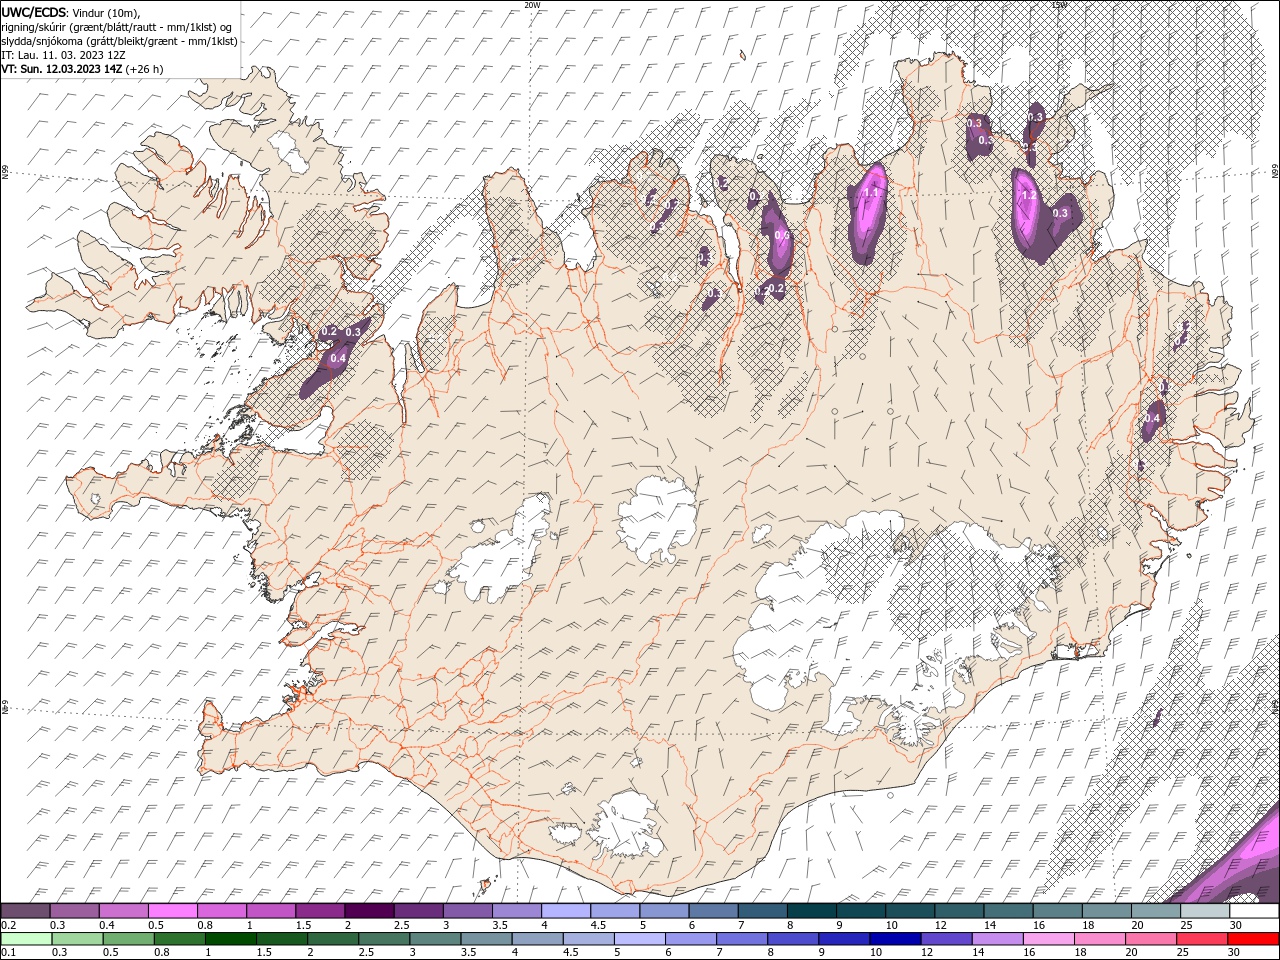The height and width of the screenshot is (960, 1280).
Task: Click the dark teal snow swatch at 8
Action: (x=812, y=911)
